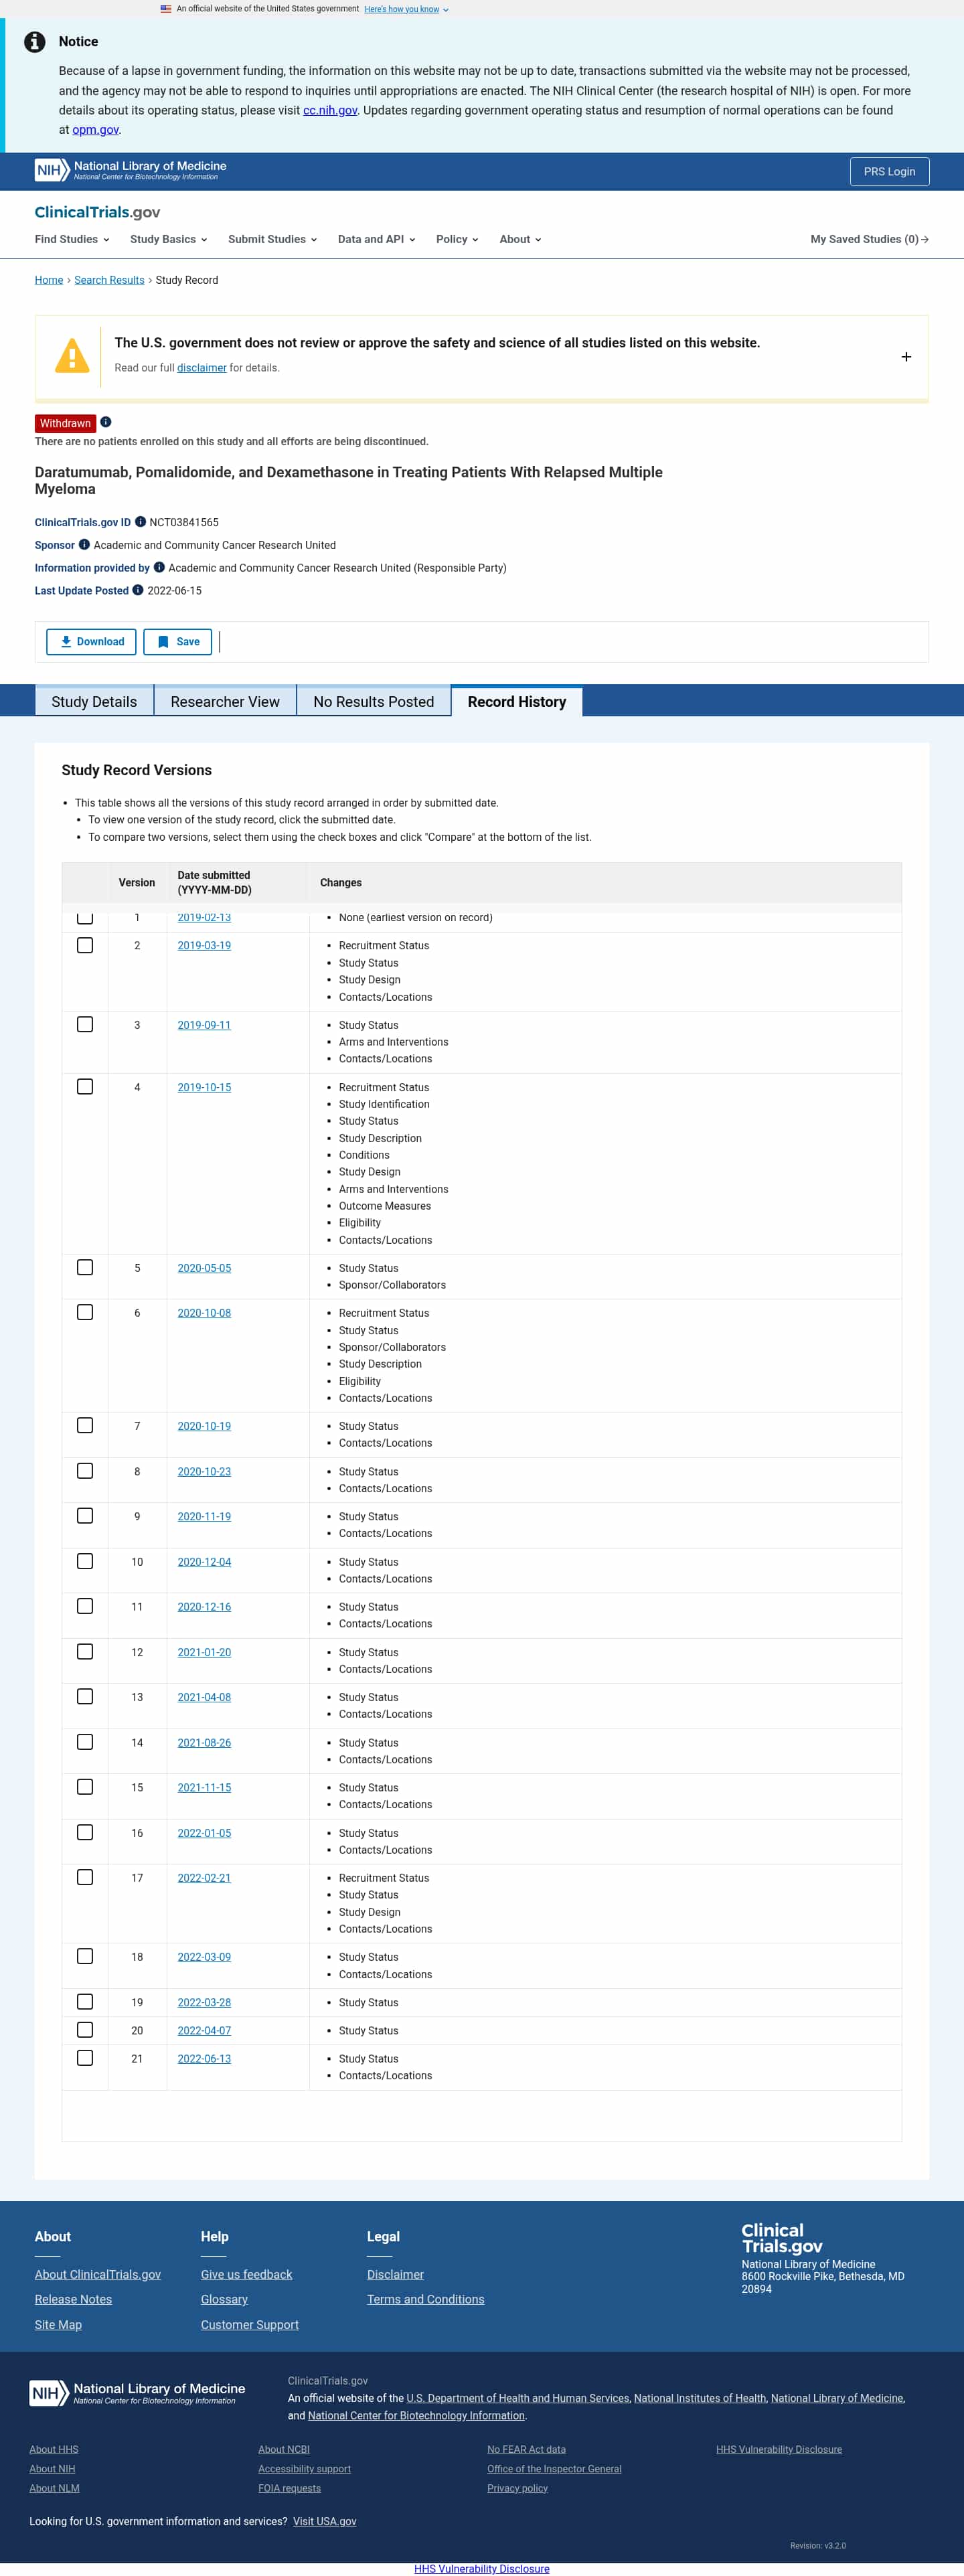Open version submitted 2020-10-08
The width and height of the screenshot is (964, 2576).
point(204,1313)
